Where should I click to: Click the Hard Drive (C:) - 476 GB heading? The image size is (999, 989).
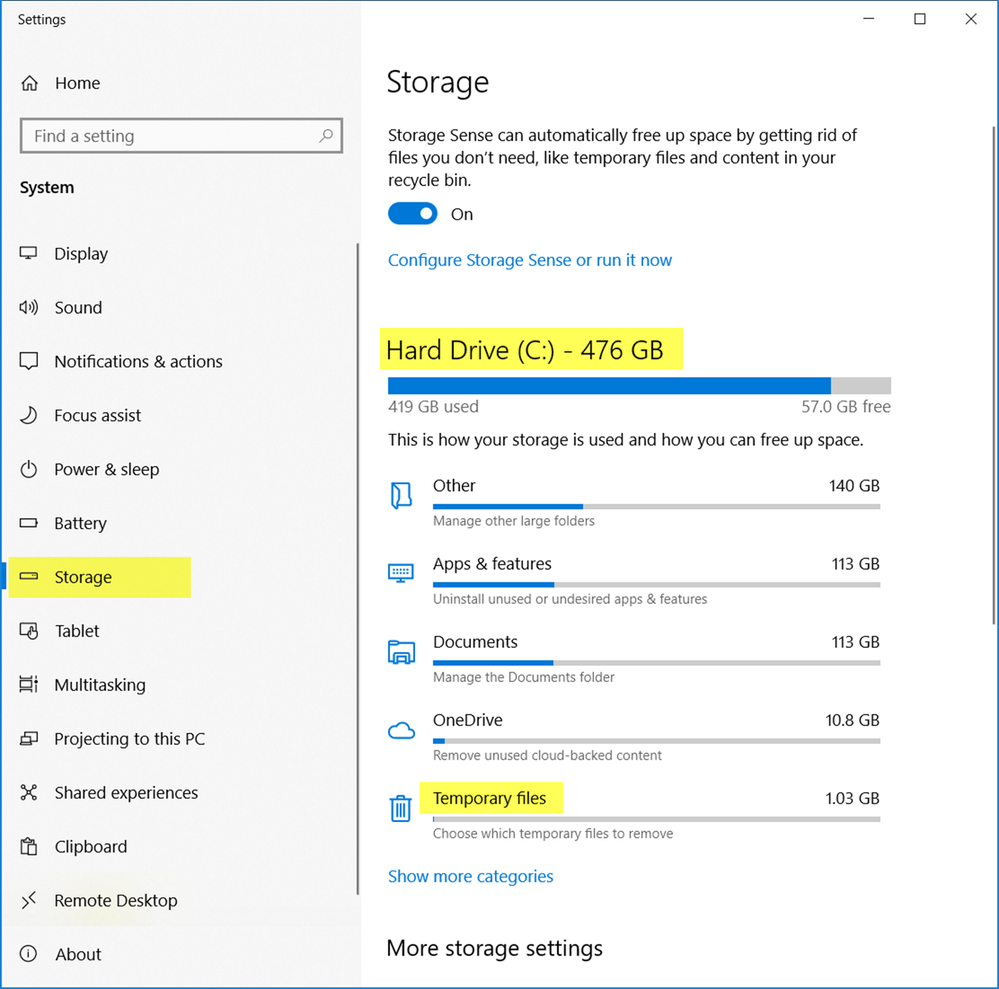point(525,350)
